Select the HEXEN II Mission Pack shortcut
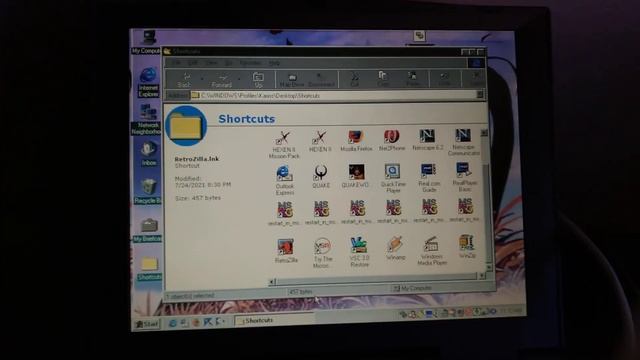Image resolution: width=640 pixels, height=360 pixels. (284, 144)
